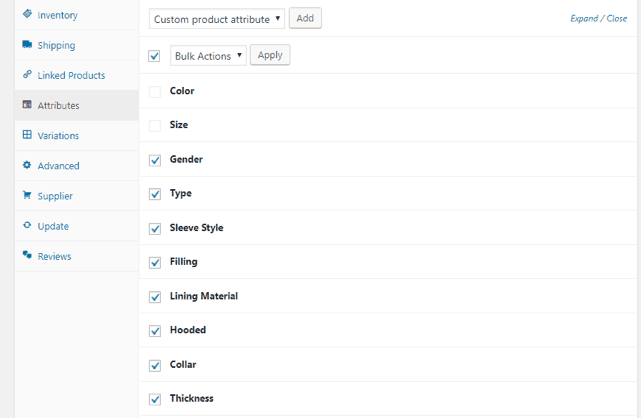Open the Linked Products tab
Image resolution: width=641 pixels, height=418 pixels.
(x=71, y=76)
